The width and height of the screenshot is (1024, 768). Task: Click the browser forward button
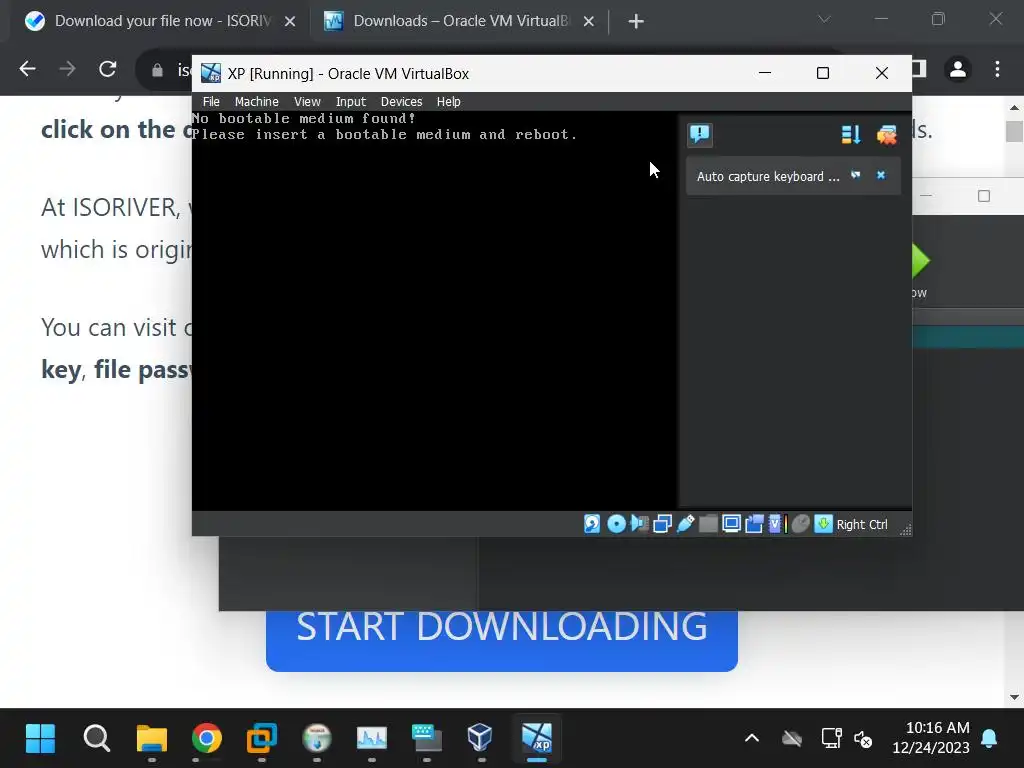click(x=67, y=69)
